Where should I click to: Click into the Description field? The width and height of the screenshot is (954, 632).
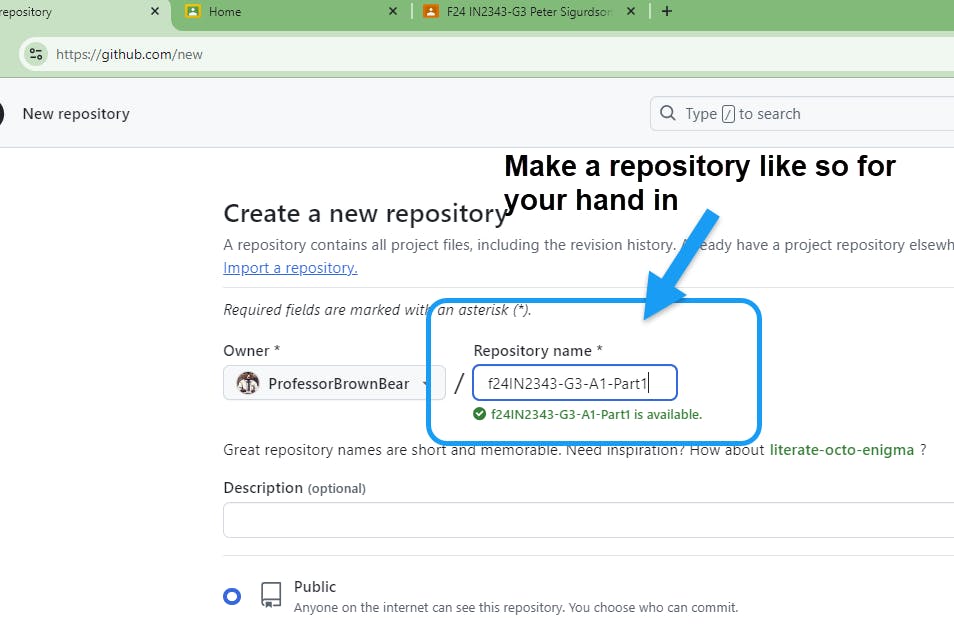(588, 520)
